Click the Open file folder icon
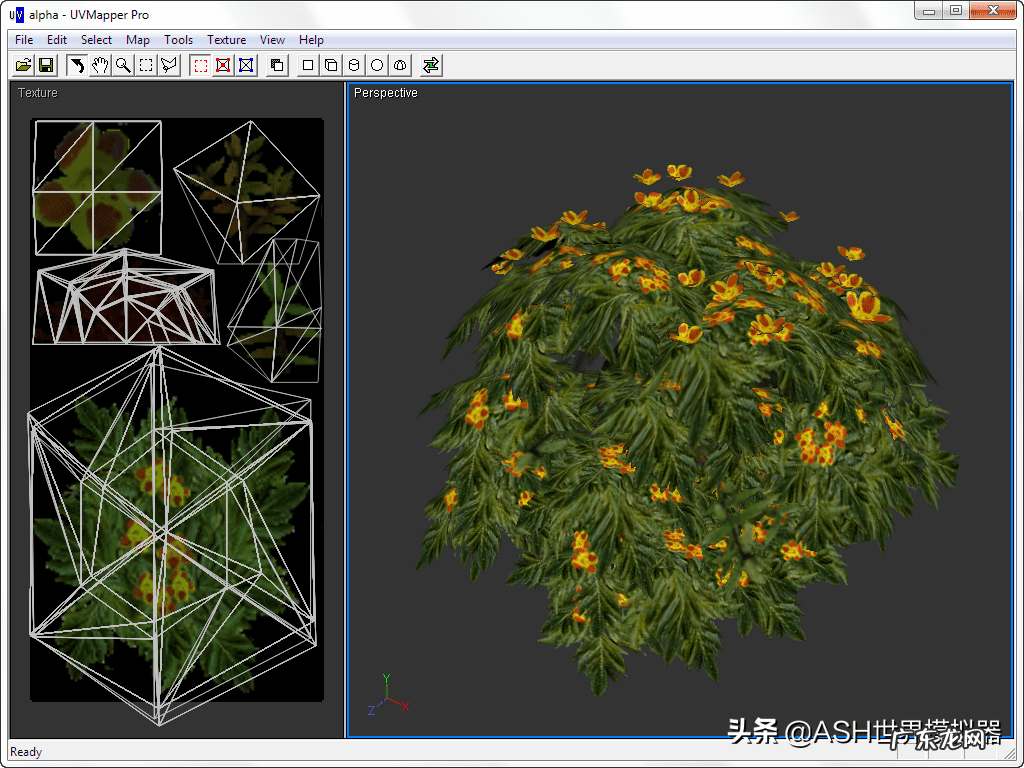 (x=24, y=65)
